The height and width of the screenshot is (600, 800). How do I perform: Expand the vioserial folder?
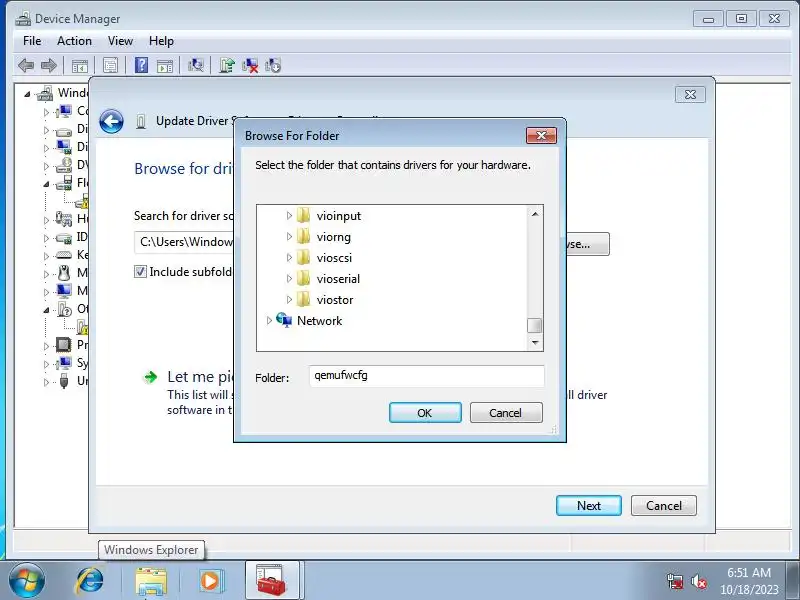tap(289, 279)
